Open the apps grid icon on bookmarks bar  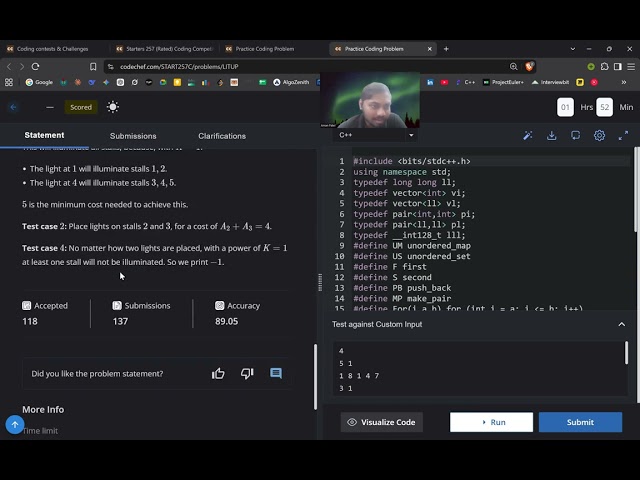pyautogui.click(x=9, y=82)
